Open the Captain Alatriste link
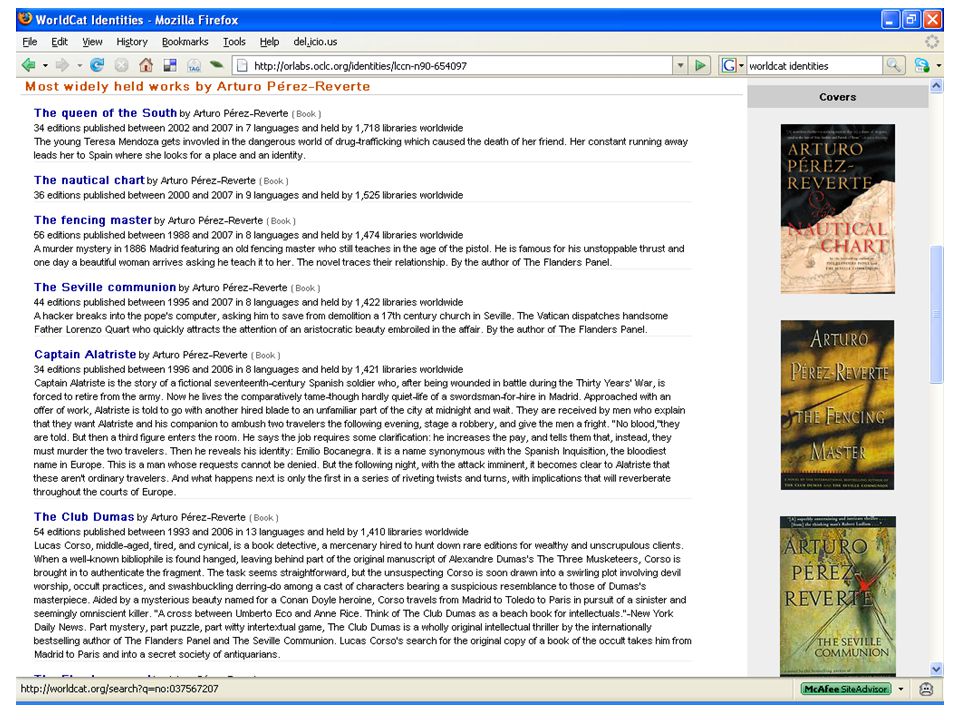Image resolution: width=960 pixels, height=720 pixels. coord(85,354)
